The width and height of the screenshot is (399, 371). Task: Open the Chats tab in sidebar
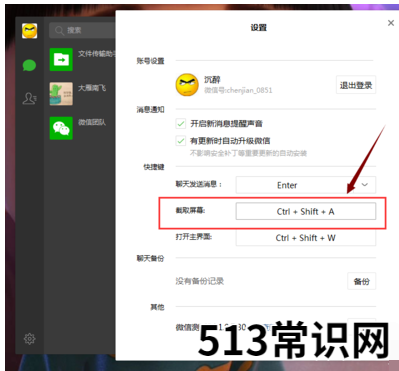29,65
